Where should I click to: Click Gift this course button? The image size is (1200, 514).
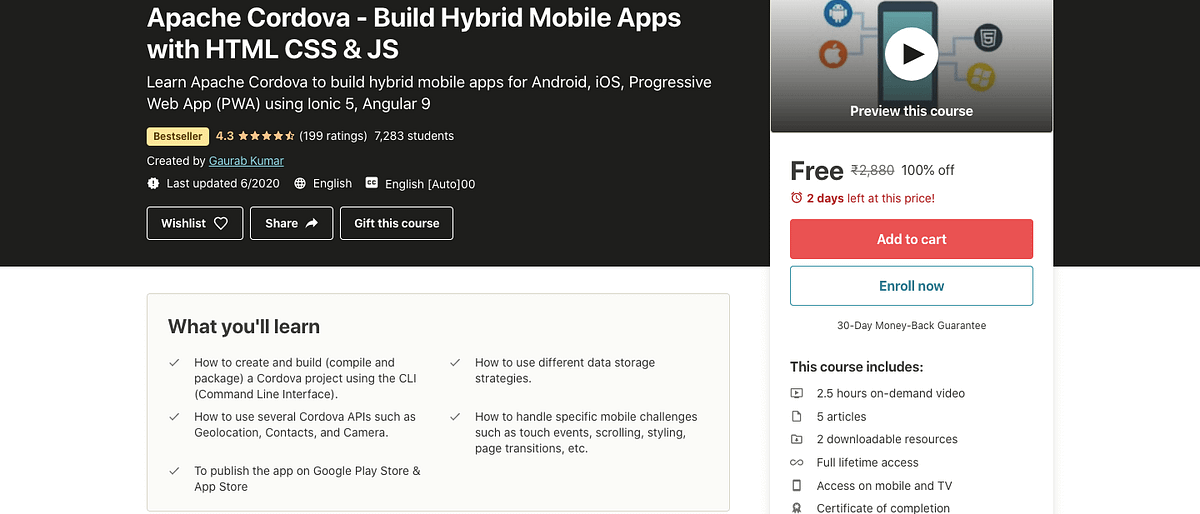[x=397, y=223]
